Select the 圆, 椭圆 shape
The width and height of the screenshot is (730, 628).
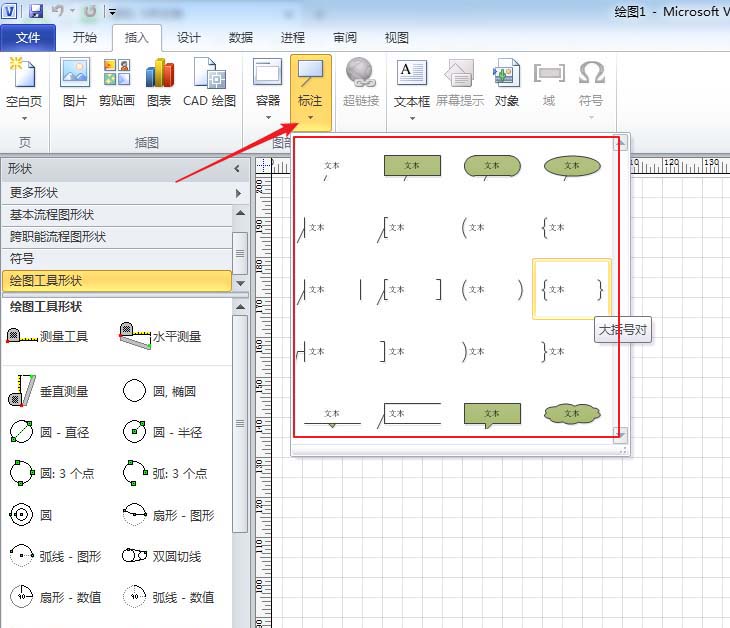pyautogui.click(x=159, y=391)
